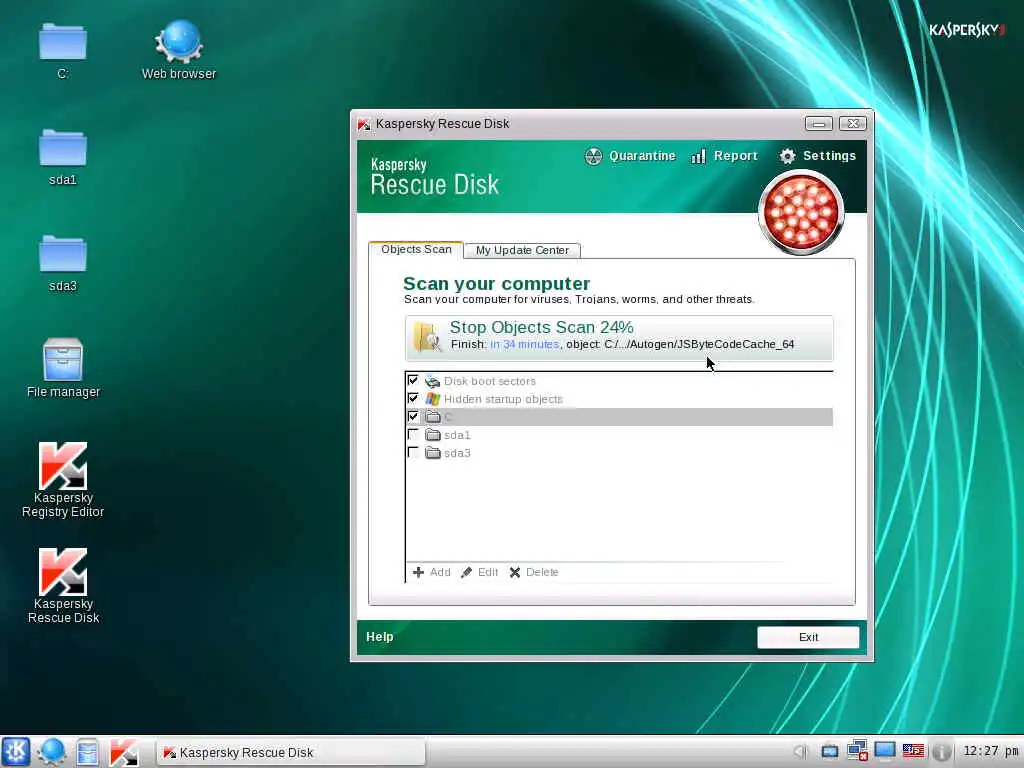The width and height of the screenshot is (1024, 768).
Task: Click the info tray icon
Action: 941,752
